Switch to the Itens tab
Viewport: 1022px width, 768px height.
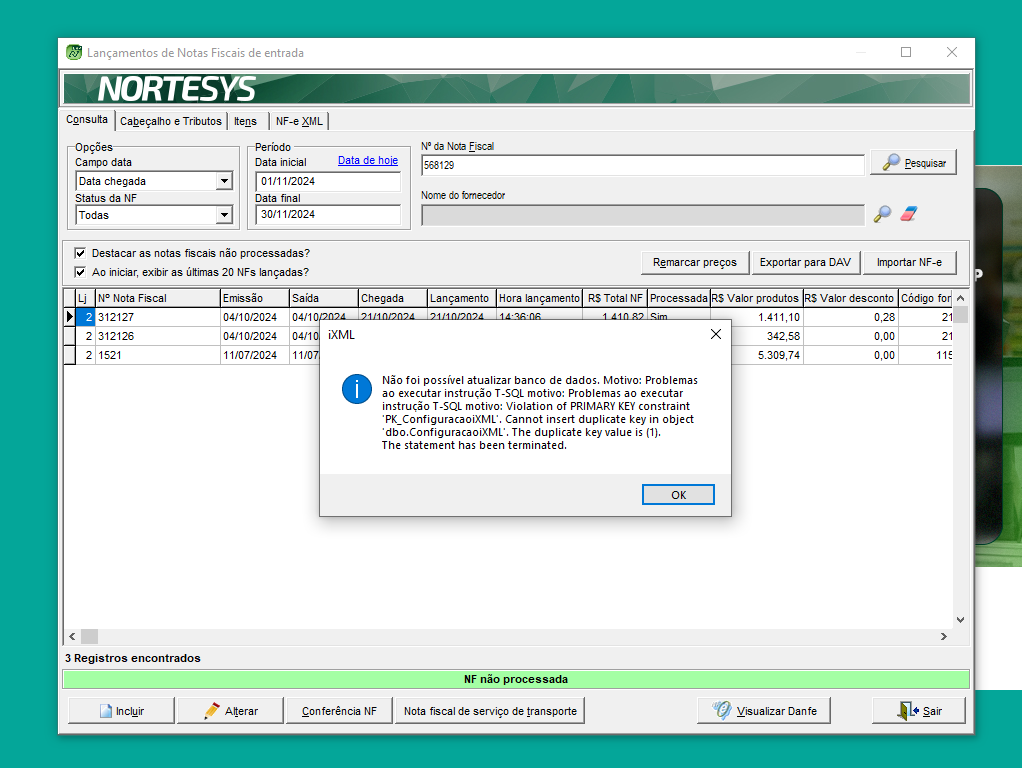click(x=245, y=121)
